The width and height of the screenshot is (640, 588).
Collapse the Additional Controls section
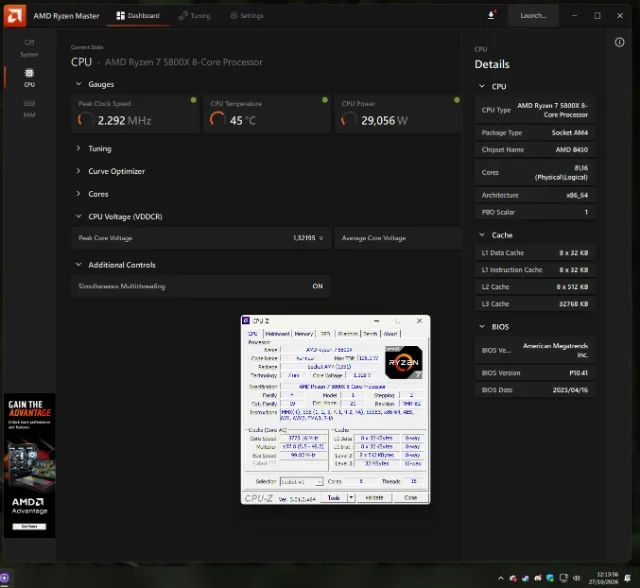coord(78,264)
